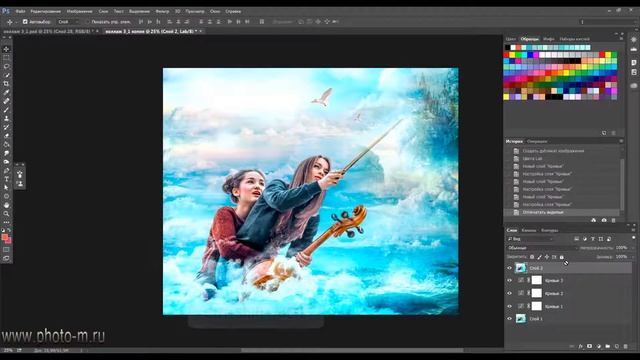The image size is (640, 360).
Task: Create a new layer icon
Action: pos(617,346)
